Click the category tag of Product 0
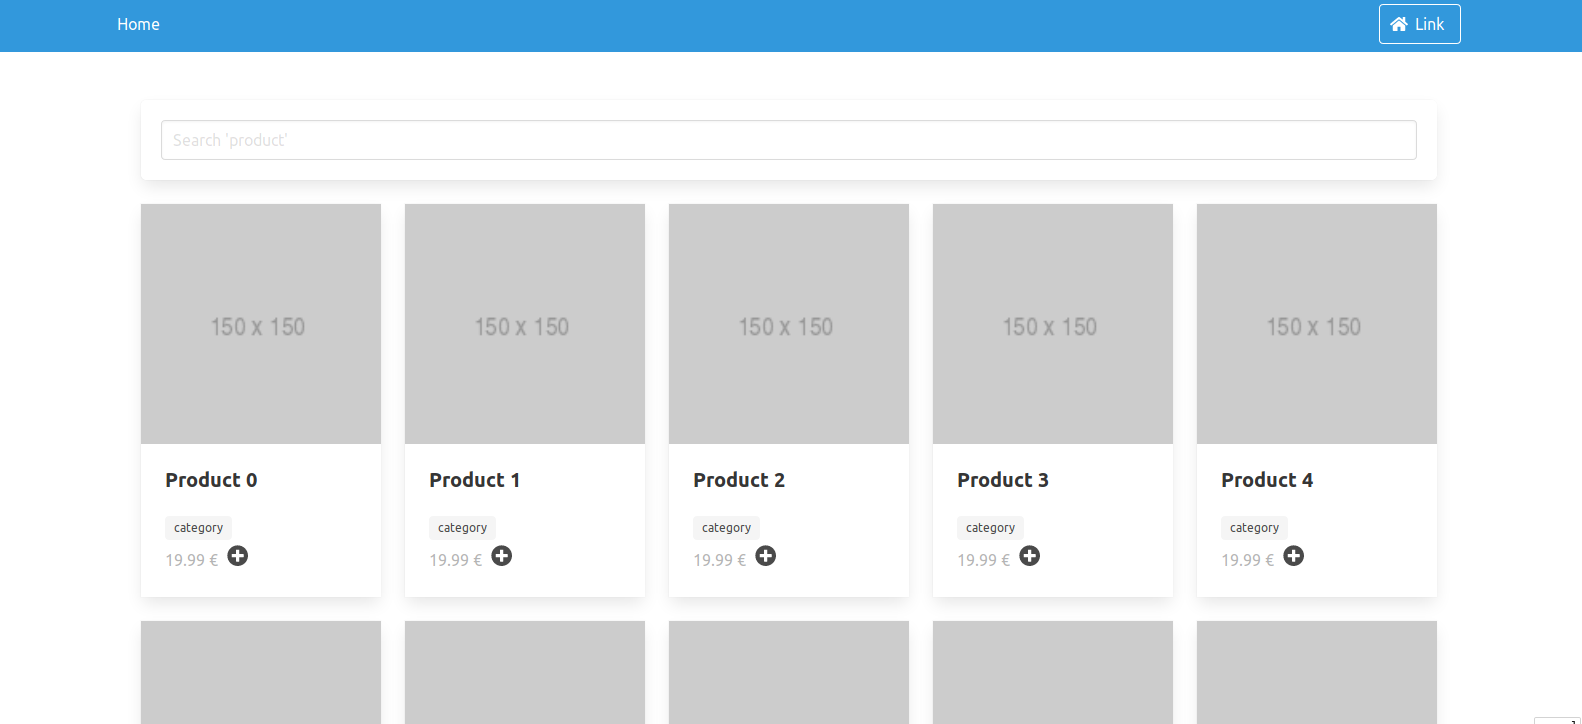 coord(198,528)
